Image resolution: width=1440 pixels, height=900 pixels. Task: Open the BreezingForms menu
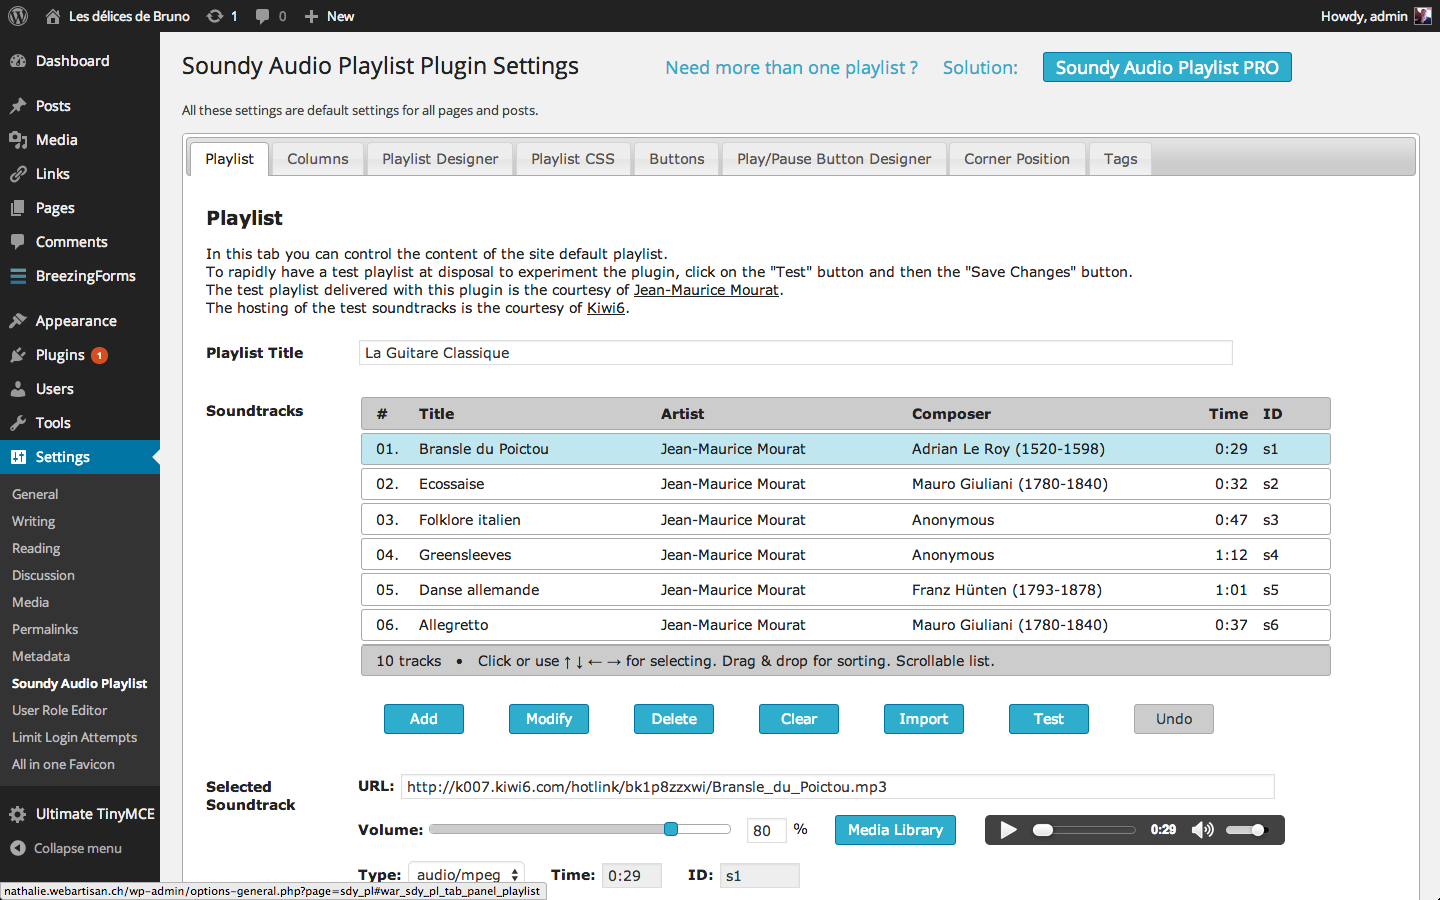coord(80,276)
